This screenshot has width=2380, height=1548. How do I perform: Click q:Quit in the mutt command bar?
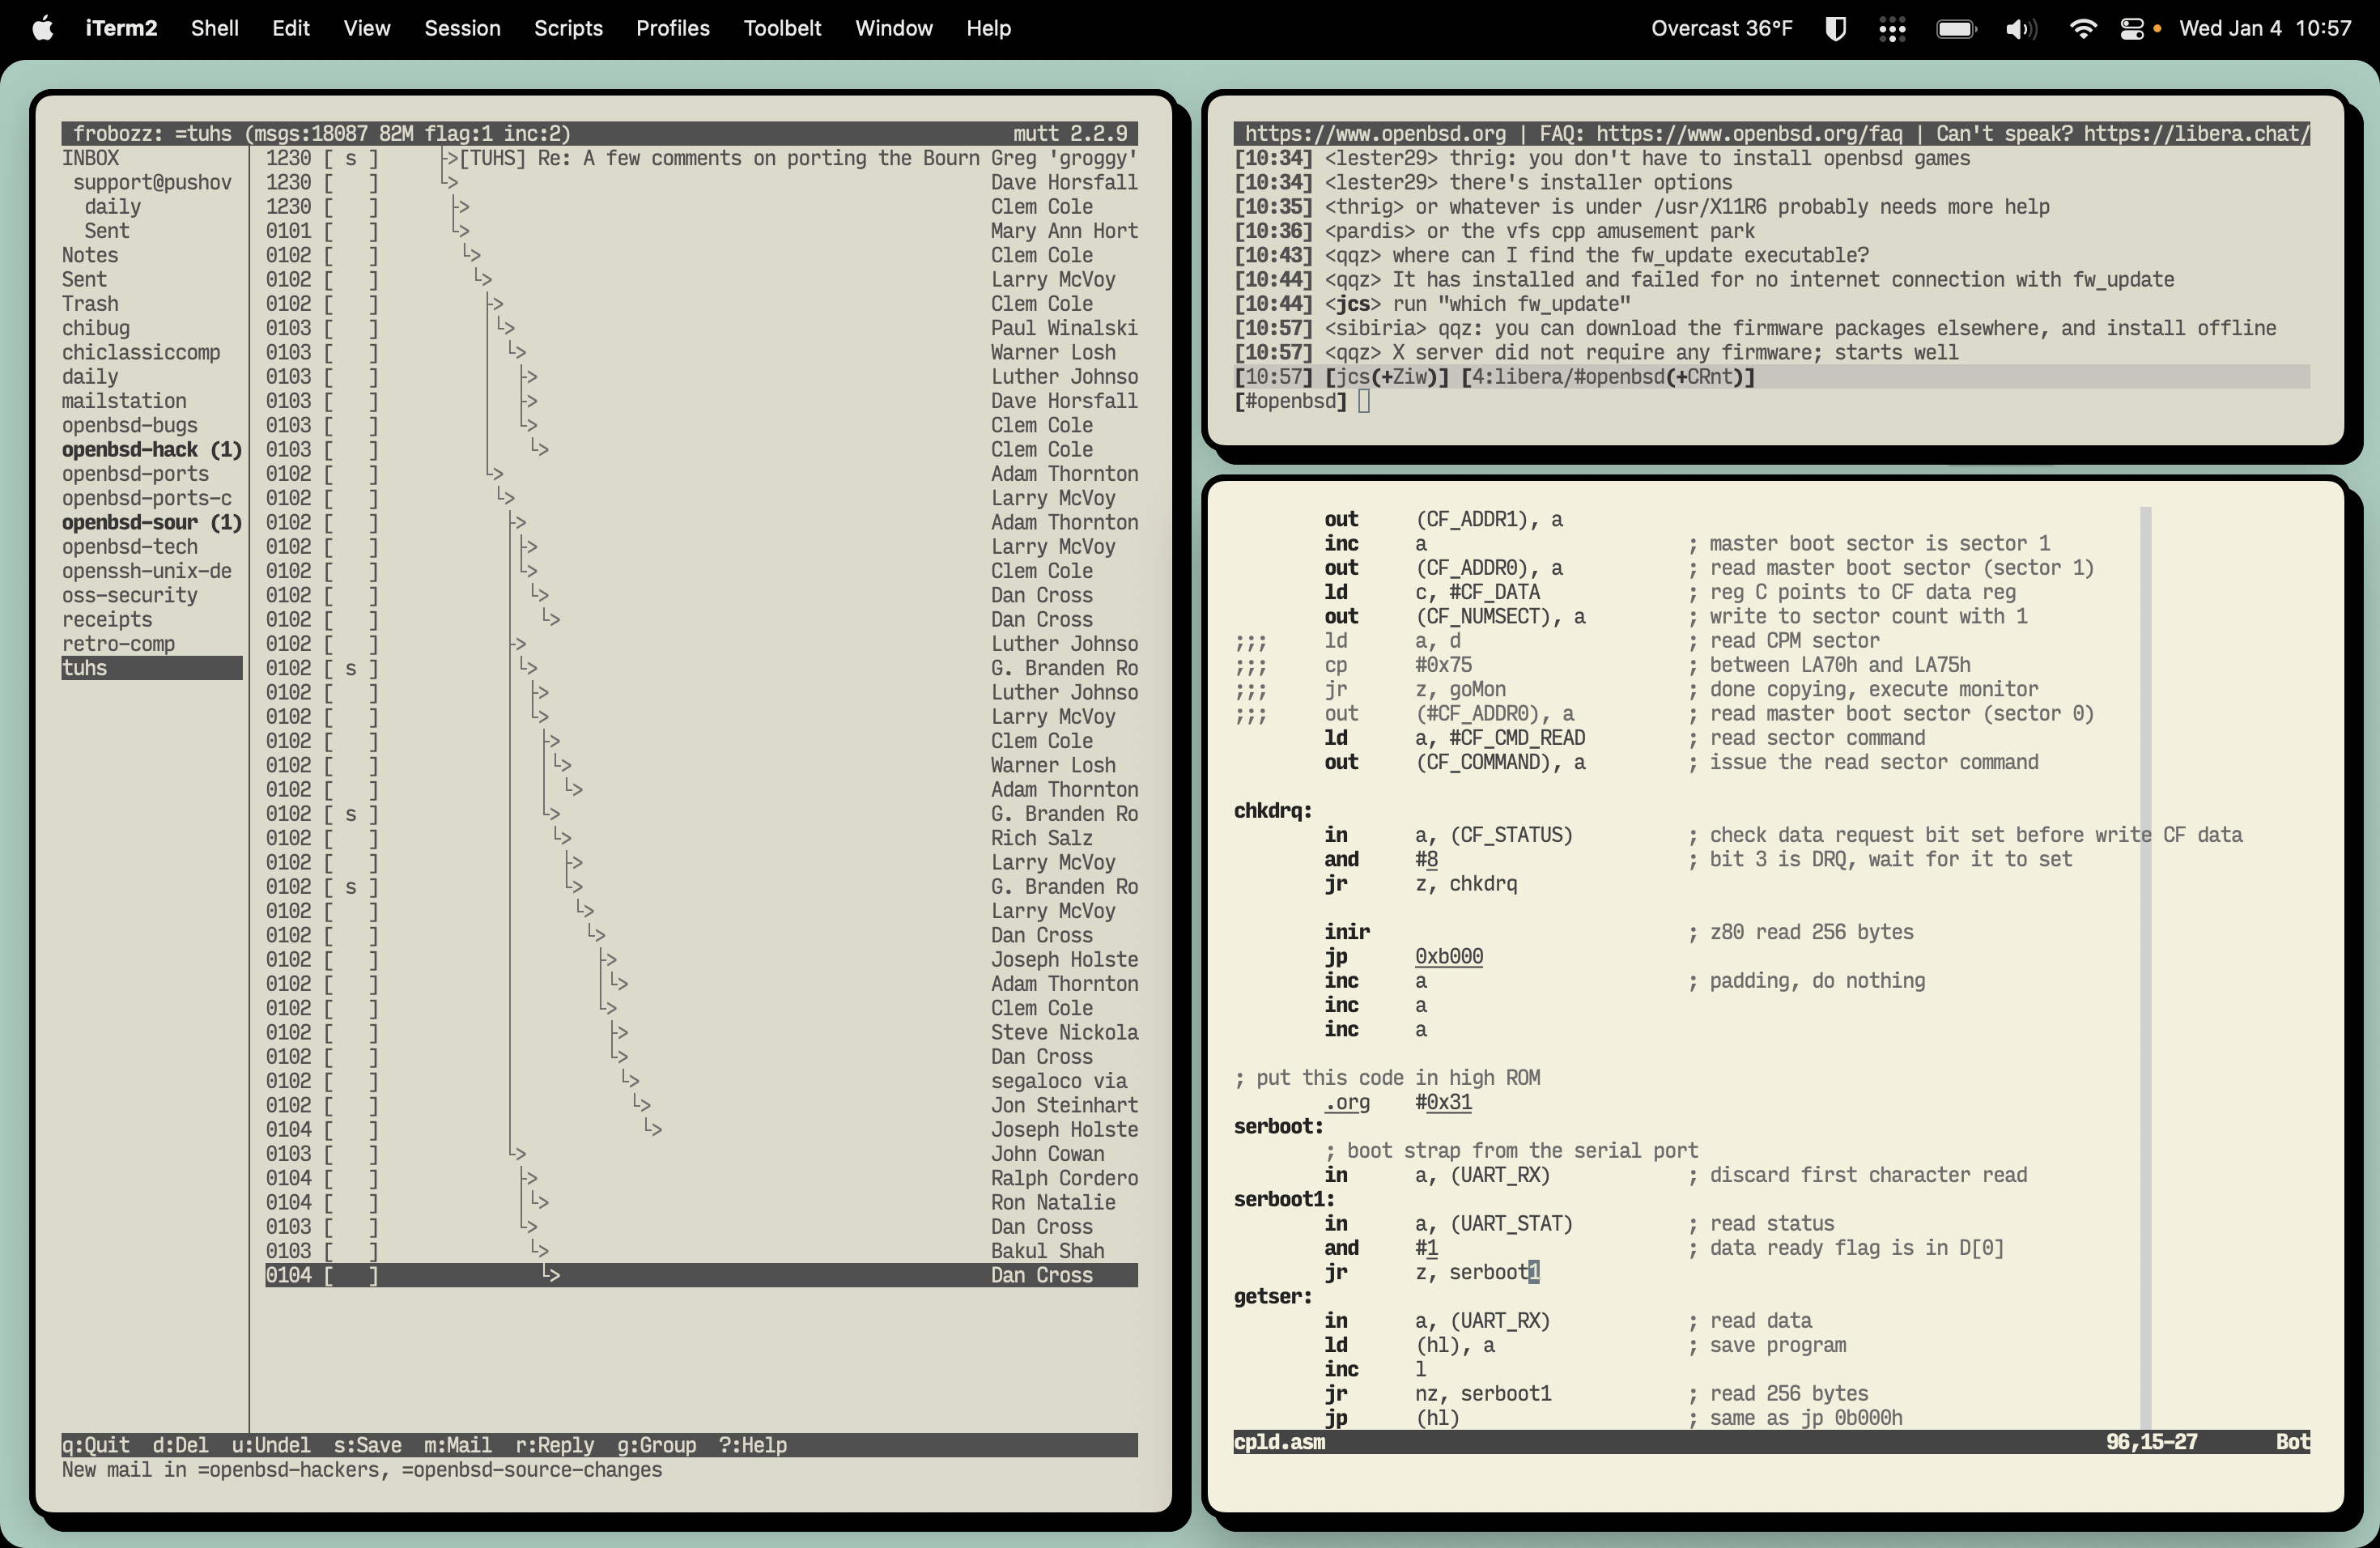pos(95,1444)
